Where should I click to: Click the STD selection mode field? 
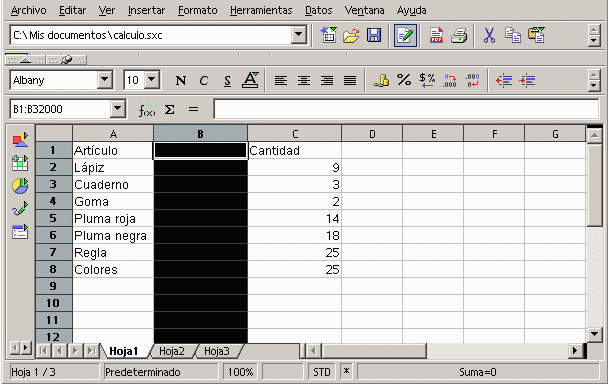pos(321,372)
